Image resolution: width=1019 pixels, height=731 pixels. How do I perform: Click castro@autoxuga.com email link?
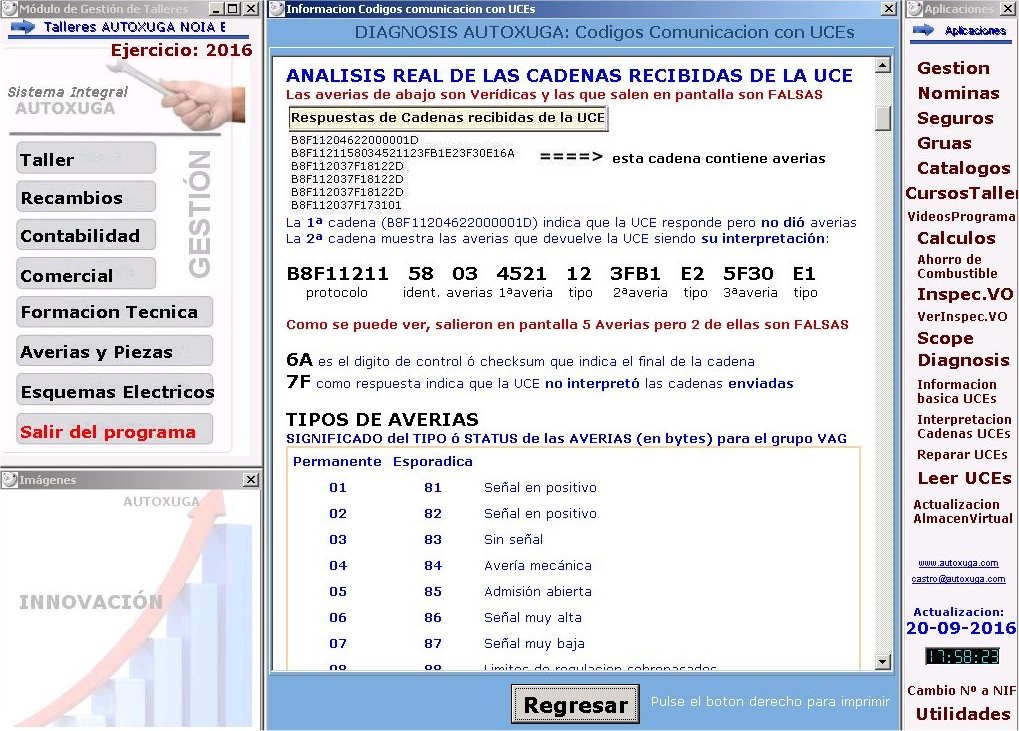click(958, 578)
